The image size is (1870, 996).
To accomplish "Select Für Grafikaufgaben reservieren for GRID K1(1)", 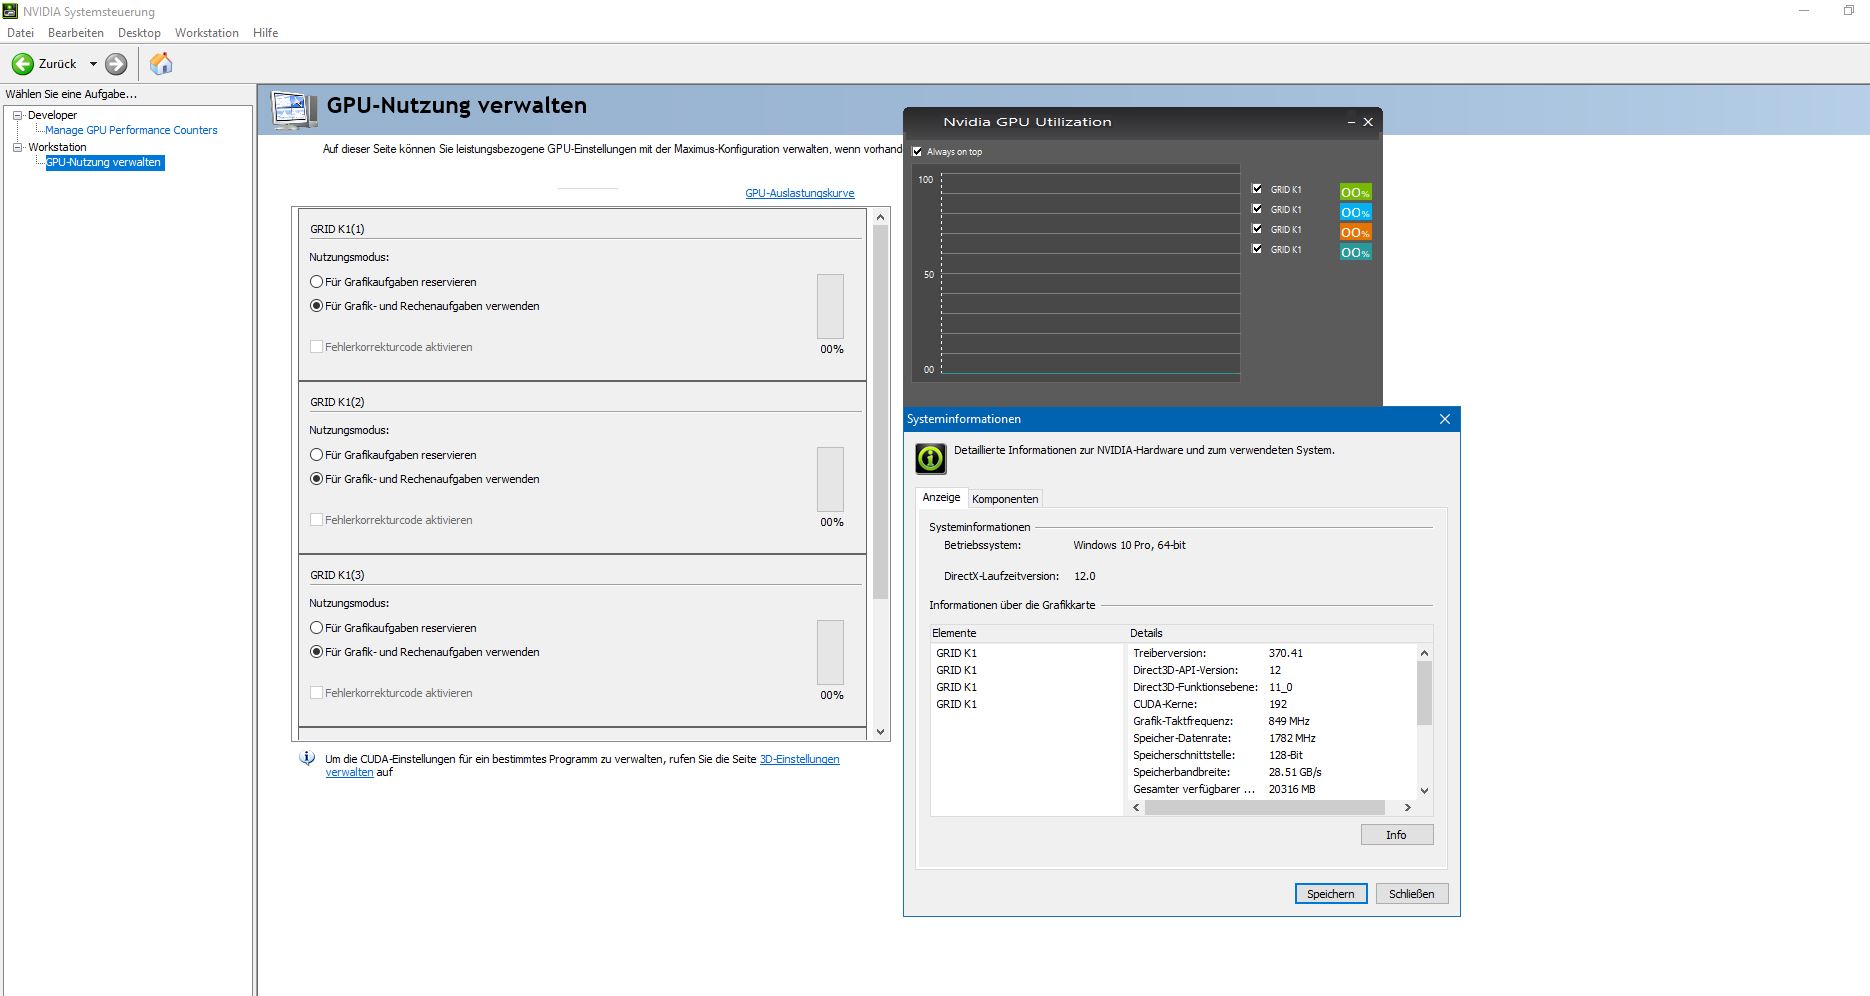I will click(x=315, y=281).
